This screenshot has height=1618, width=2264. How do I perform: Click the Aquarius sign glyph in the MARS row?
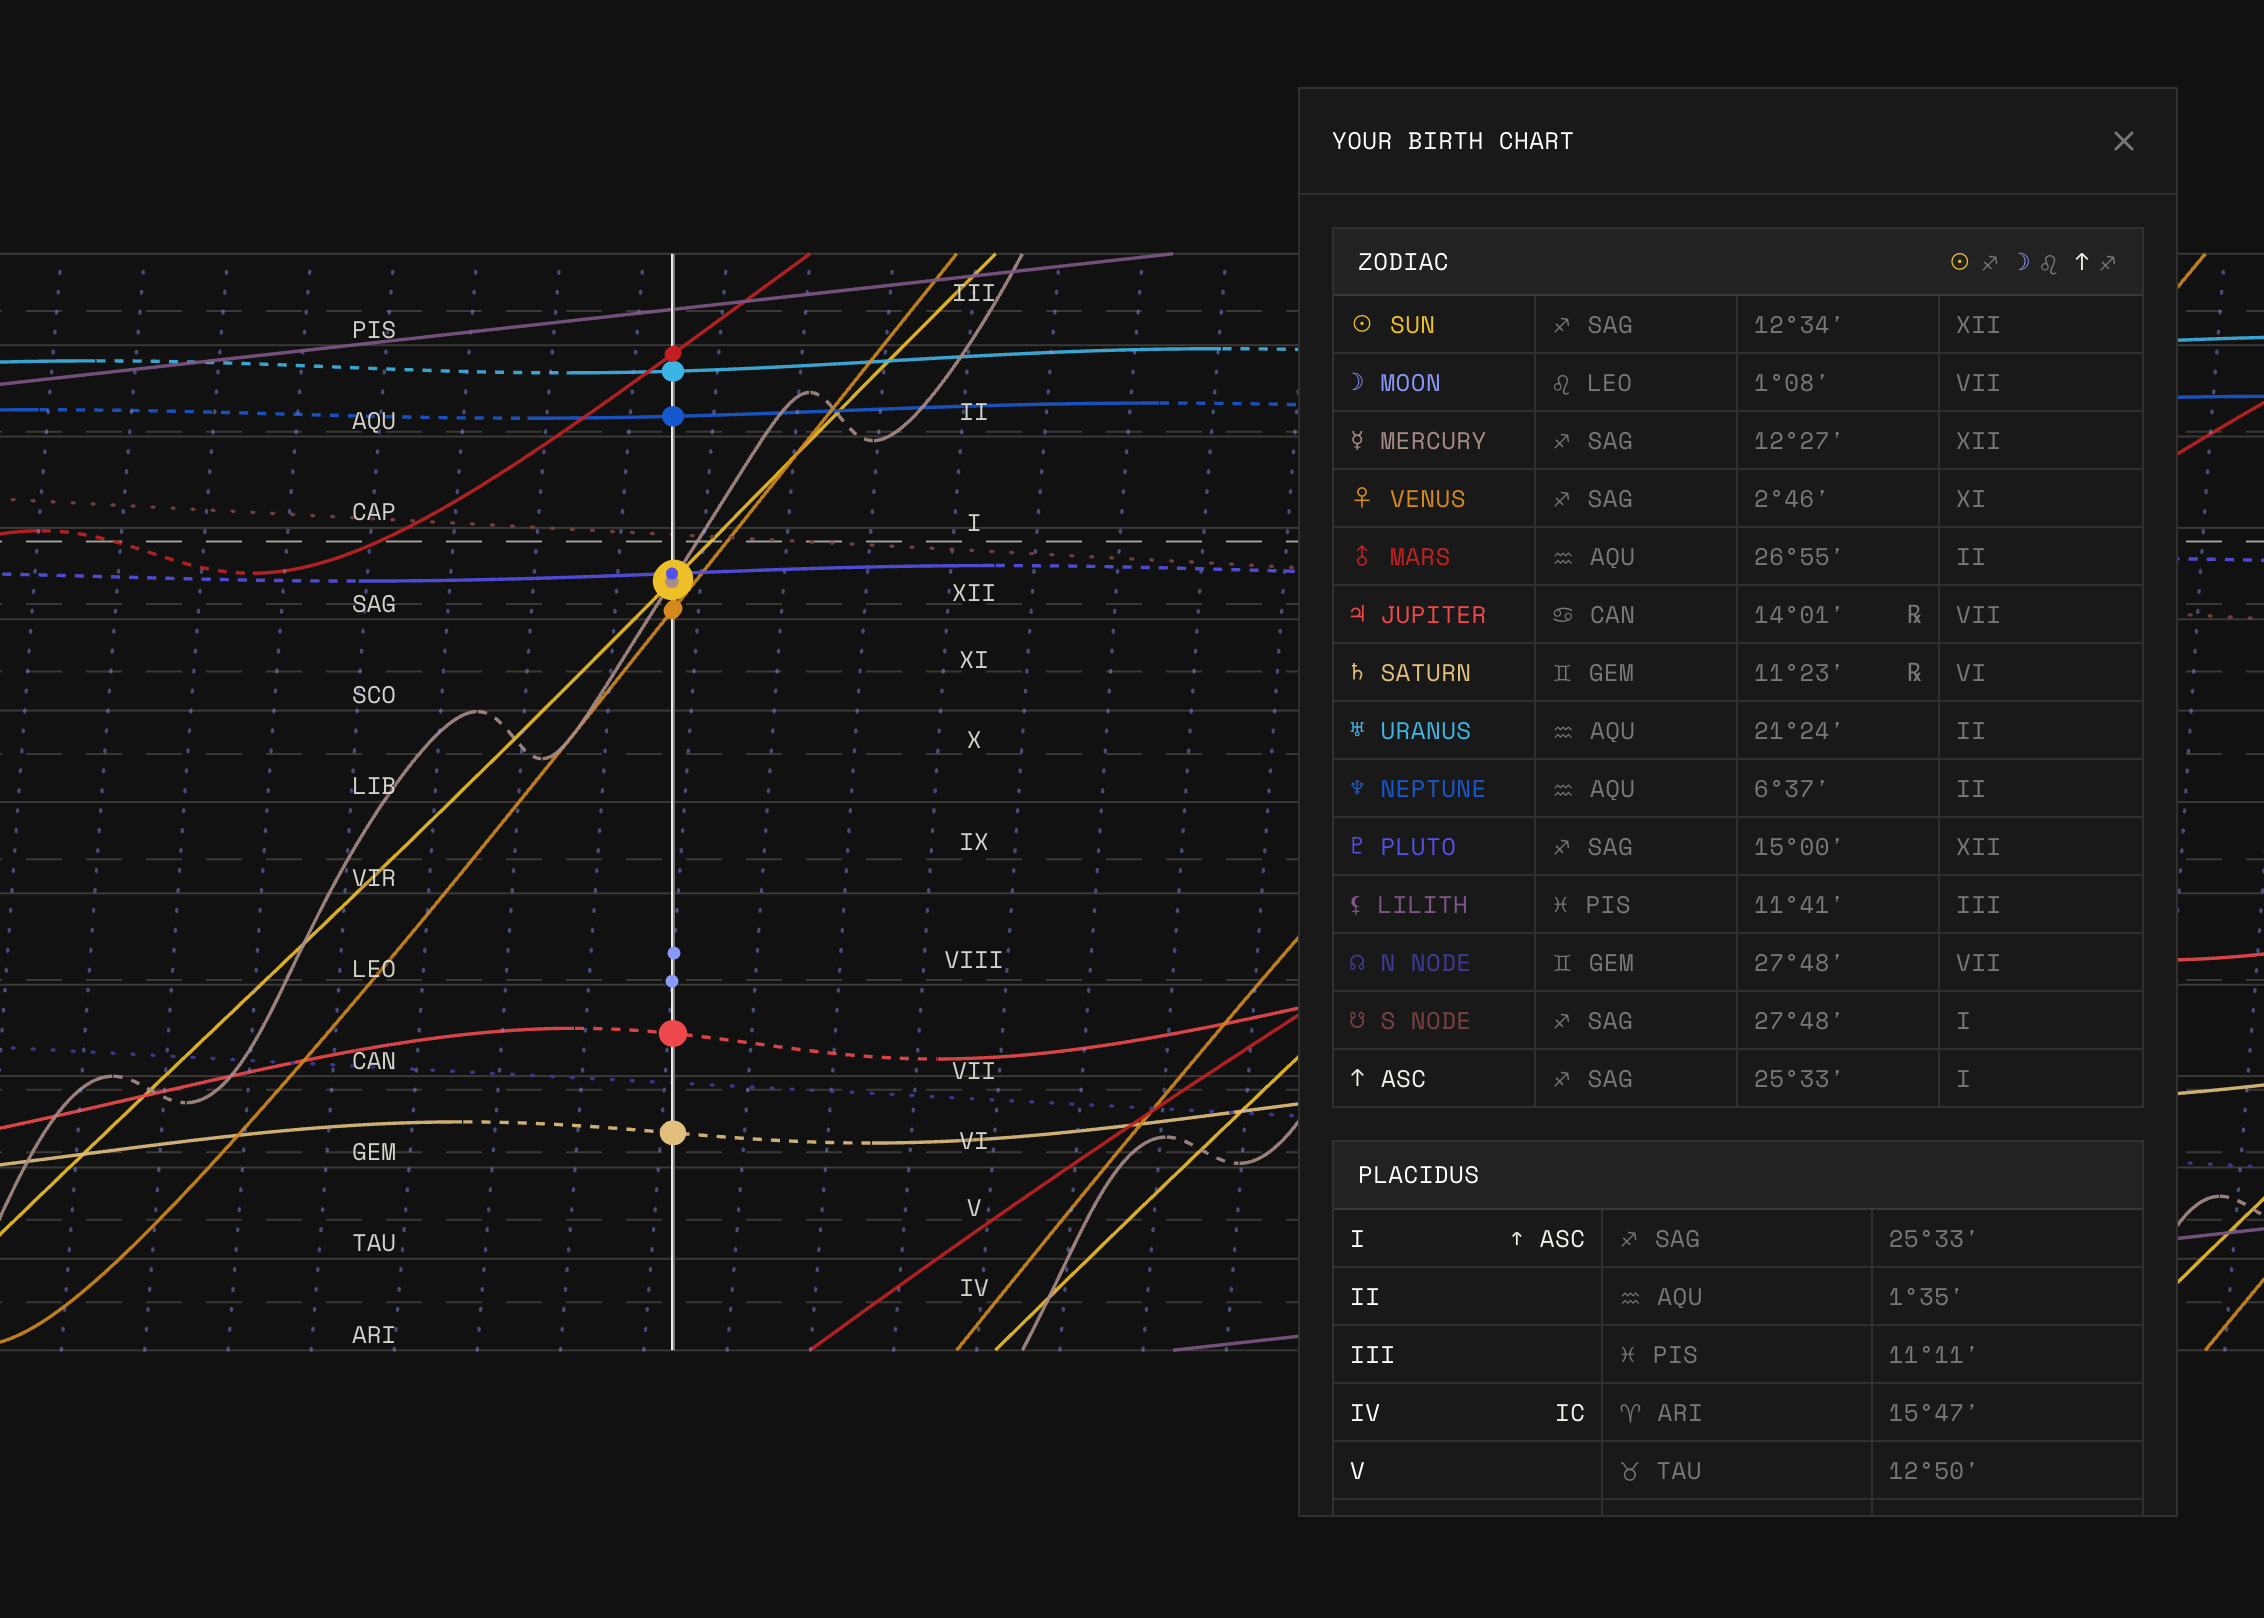point(1563,558)
